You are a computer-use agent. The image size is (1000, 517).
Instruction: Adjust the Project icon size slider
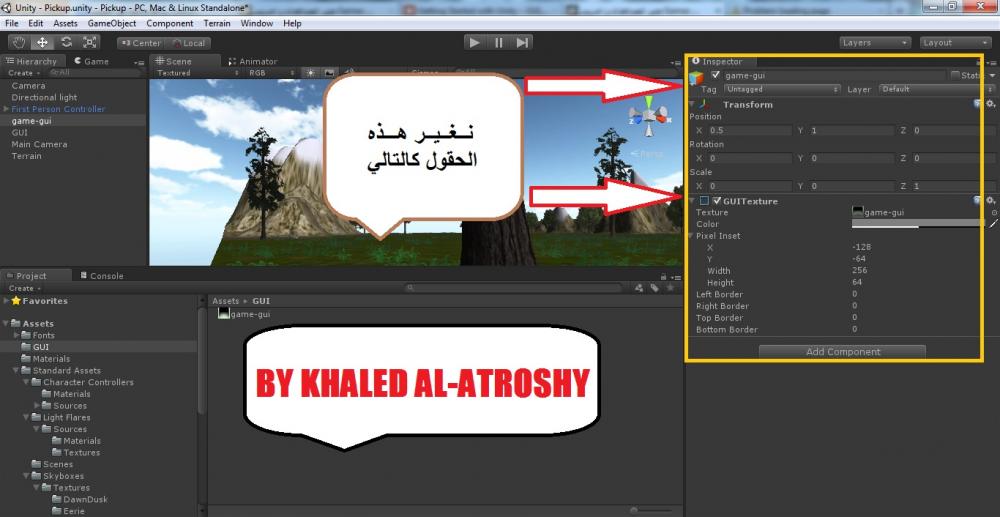coord(653,510)
